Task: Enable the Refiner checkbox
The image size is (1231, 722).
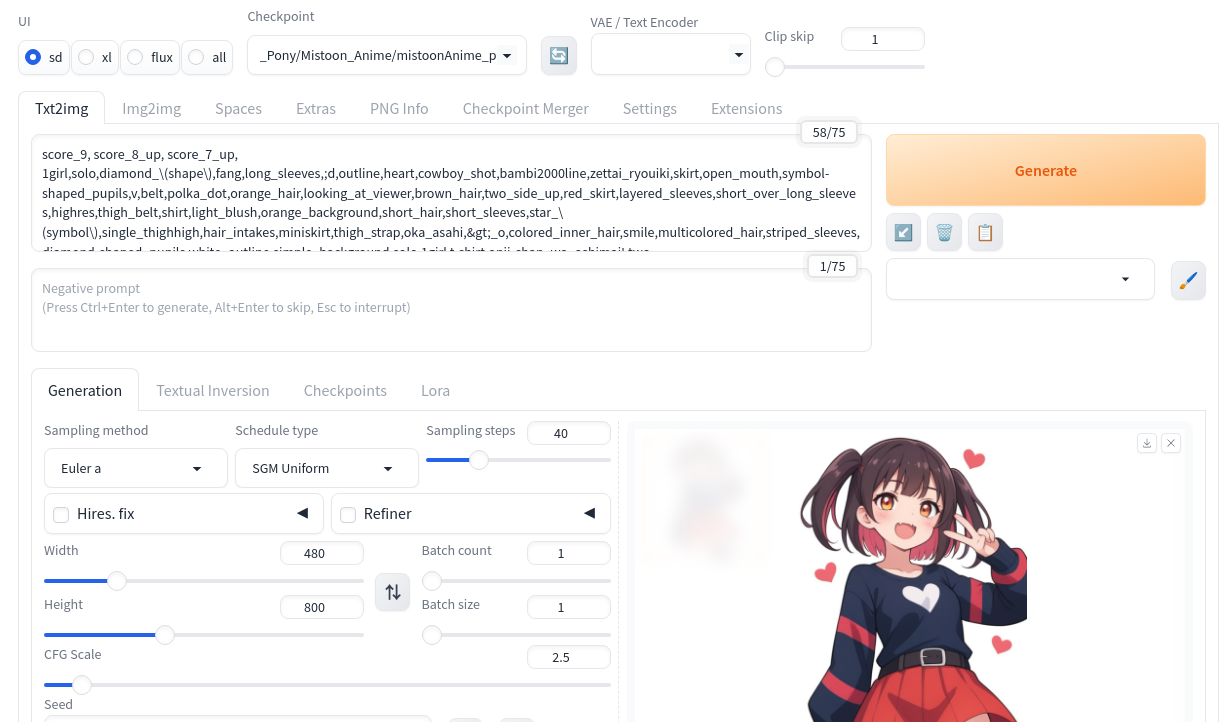Action: [348, 514]
